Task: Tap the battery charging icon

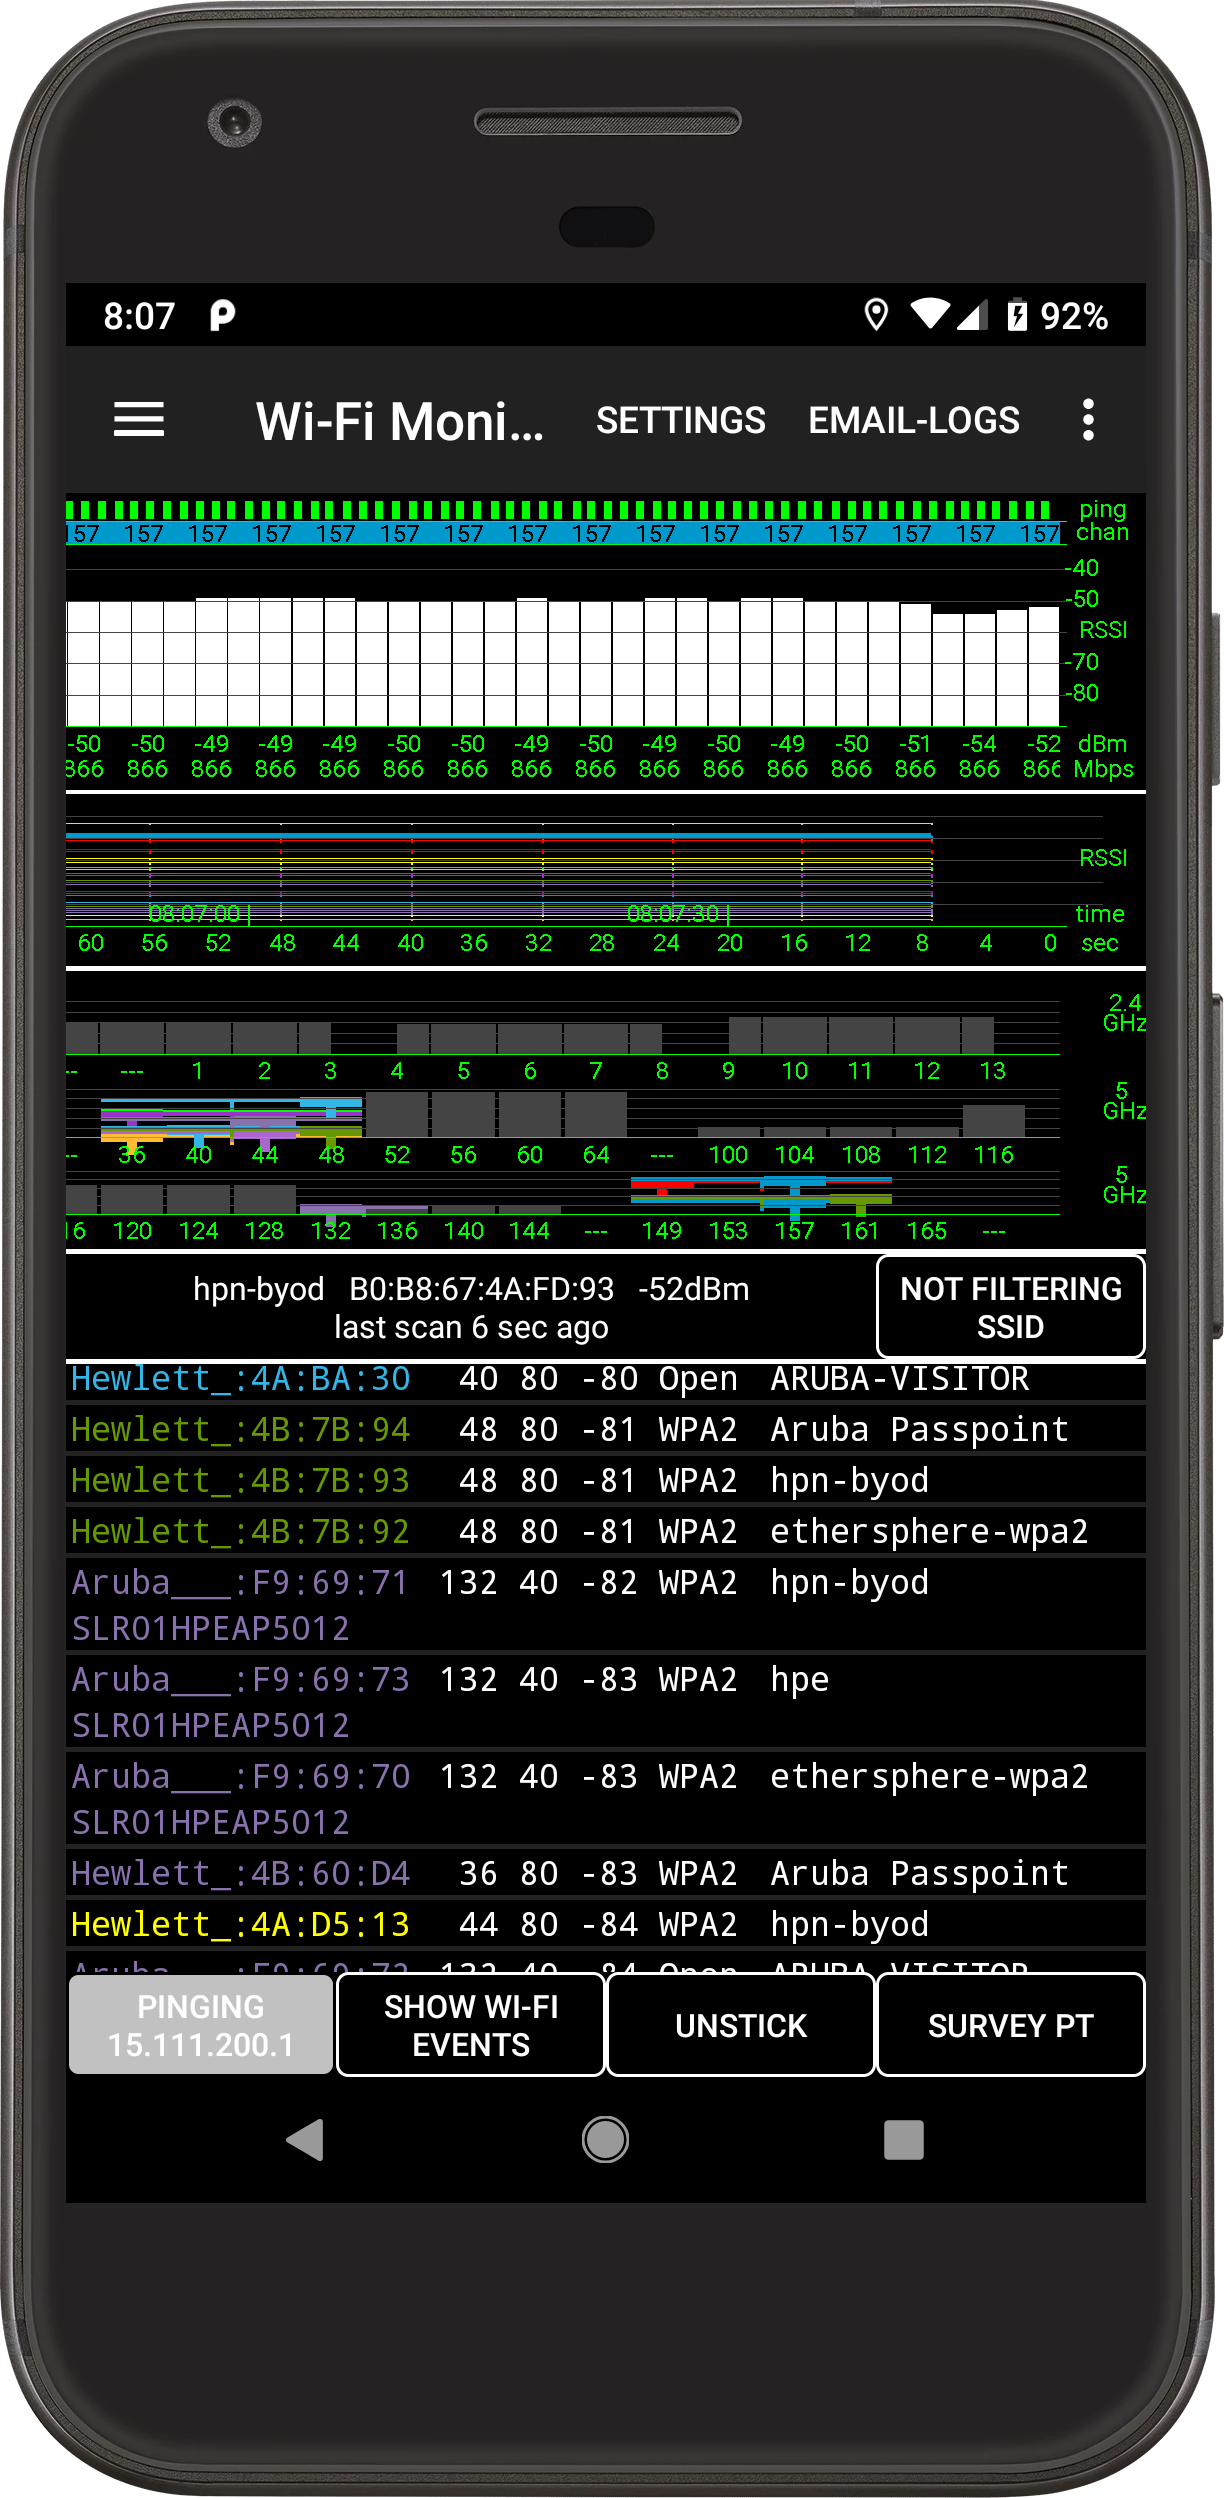Action: click(x=1016, y=315)
